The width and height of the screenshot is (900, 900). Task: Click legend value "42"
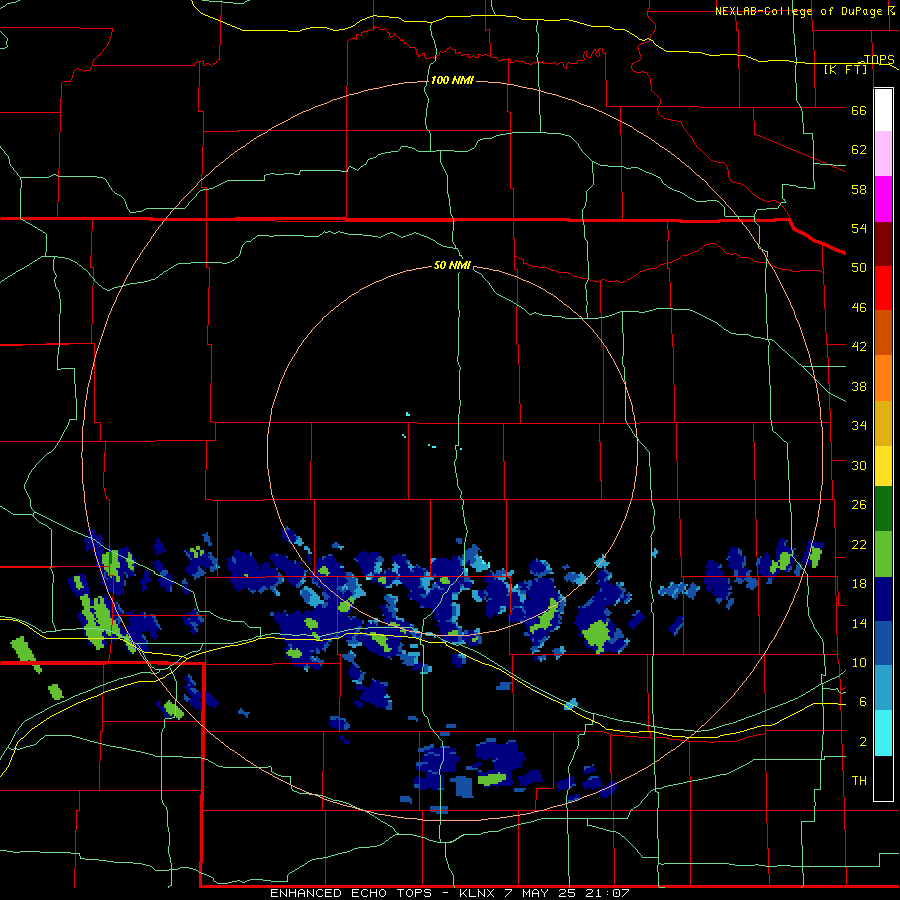[859, 346]
